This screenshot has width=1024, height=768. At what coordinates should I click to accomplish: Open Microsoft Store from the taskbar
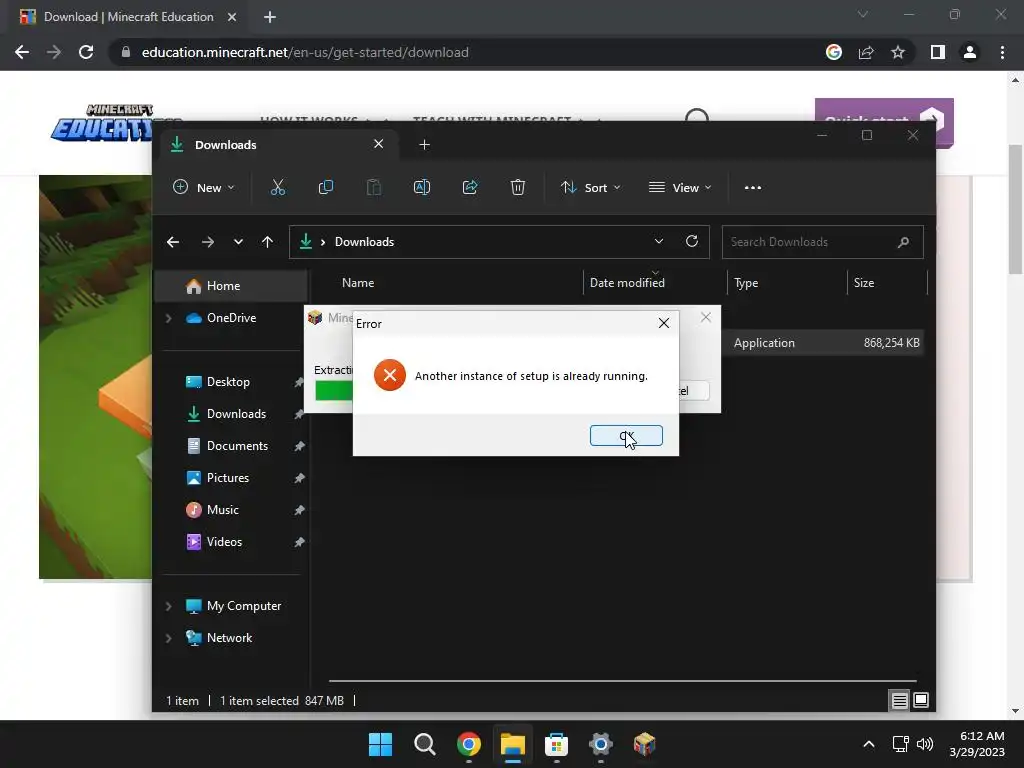[x=556, y=744]
